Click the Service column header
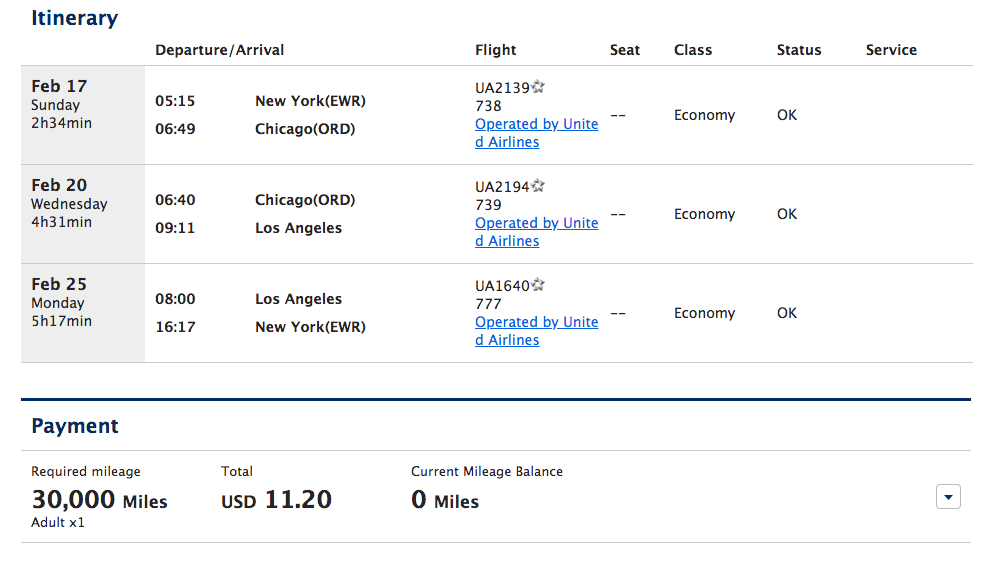The height and width of the screenshot is (563, 1006). pos(891,50)
